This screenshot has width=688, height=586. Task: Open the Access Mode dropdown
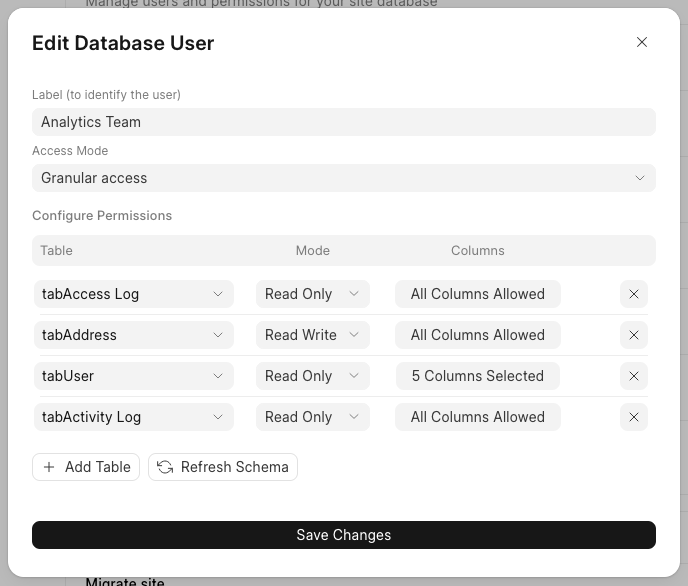pos(343,178)
